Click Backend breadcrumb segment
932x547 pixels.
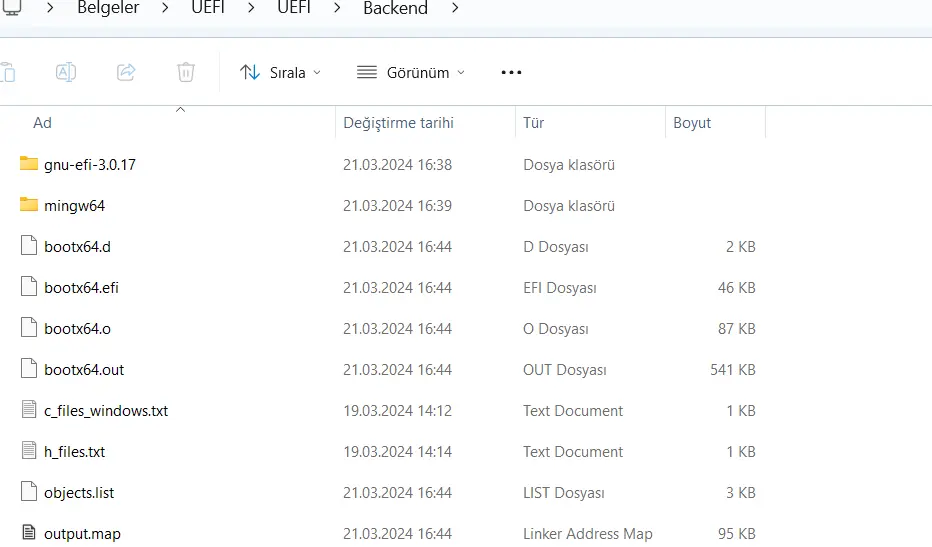tap(395, 8)
